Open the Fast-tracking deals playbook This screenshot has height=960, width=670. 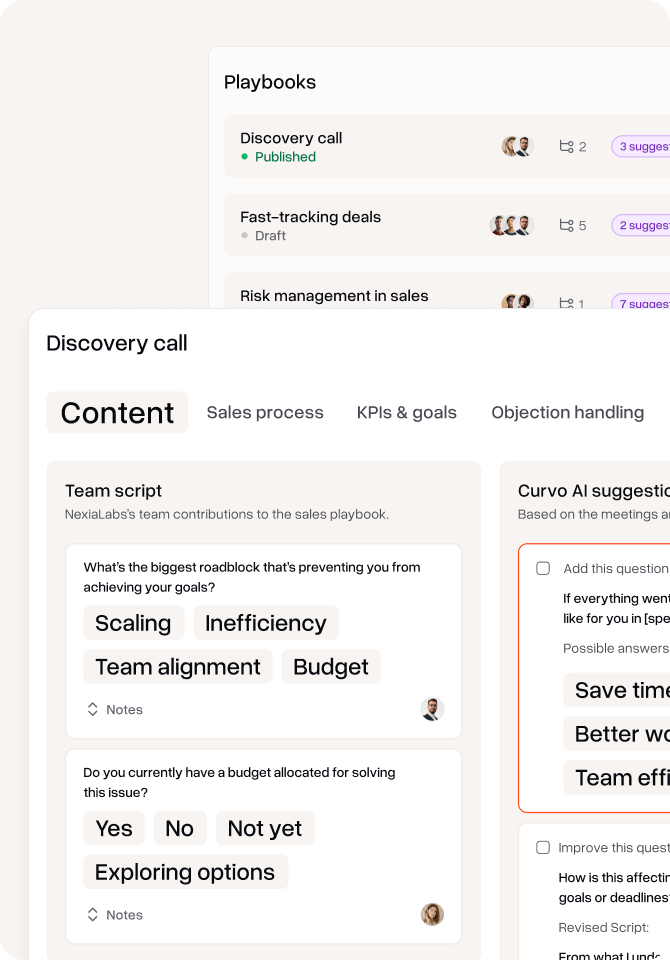coord(310,217)
